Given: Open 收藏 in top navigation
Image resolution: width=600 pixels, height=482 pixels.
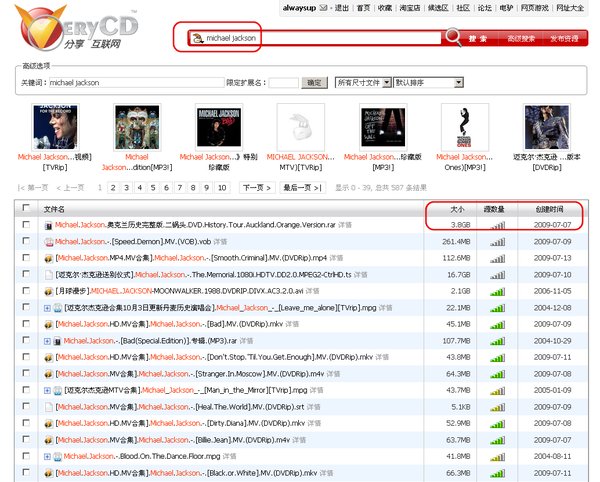Looking at the screenshot, I should 385,8.
